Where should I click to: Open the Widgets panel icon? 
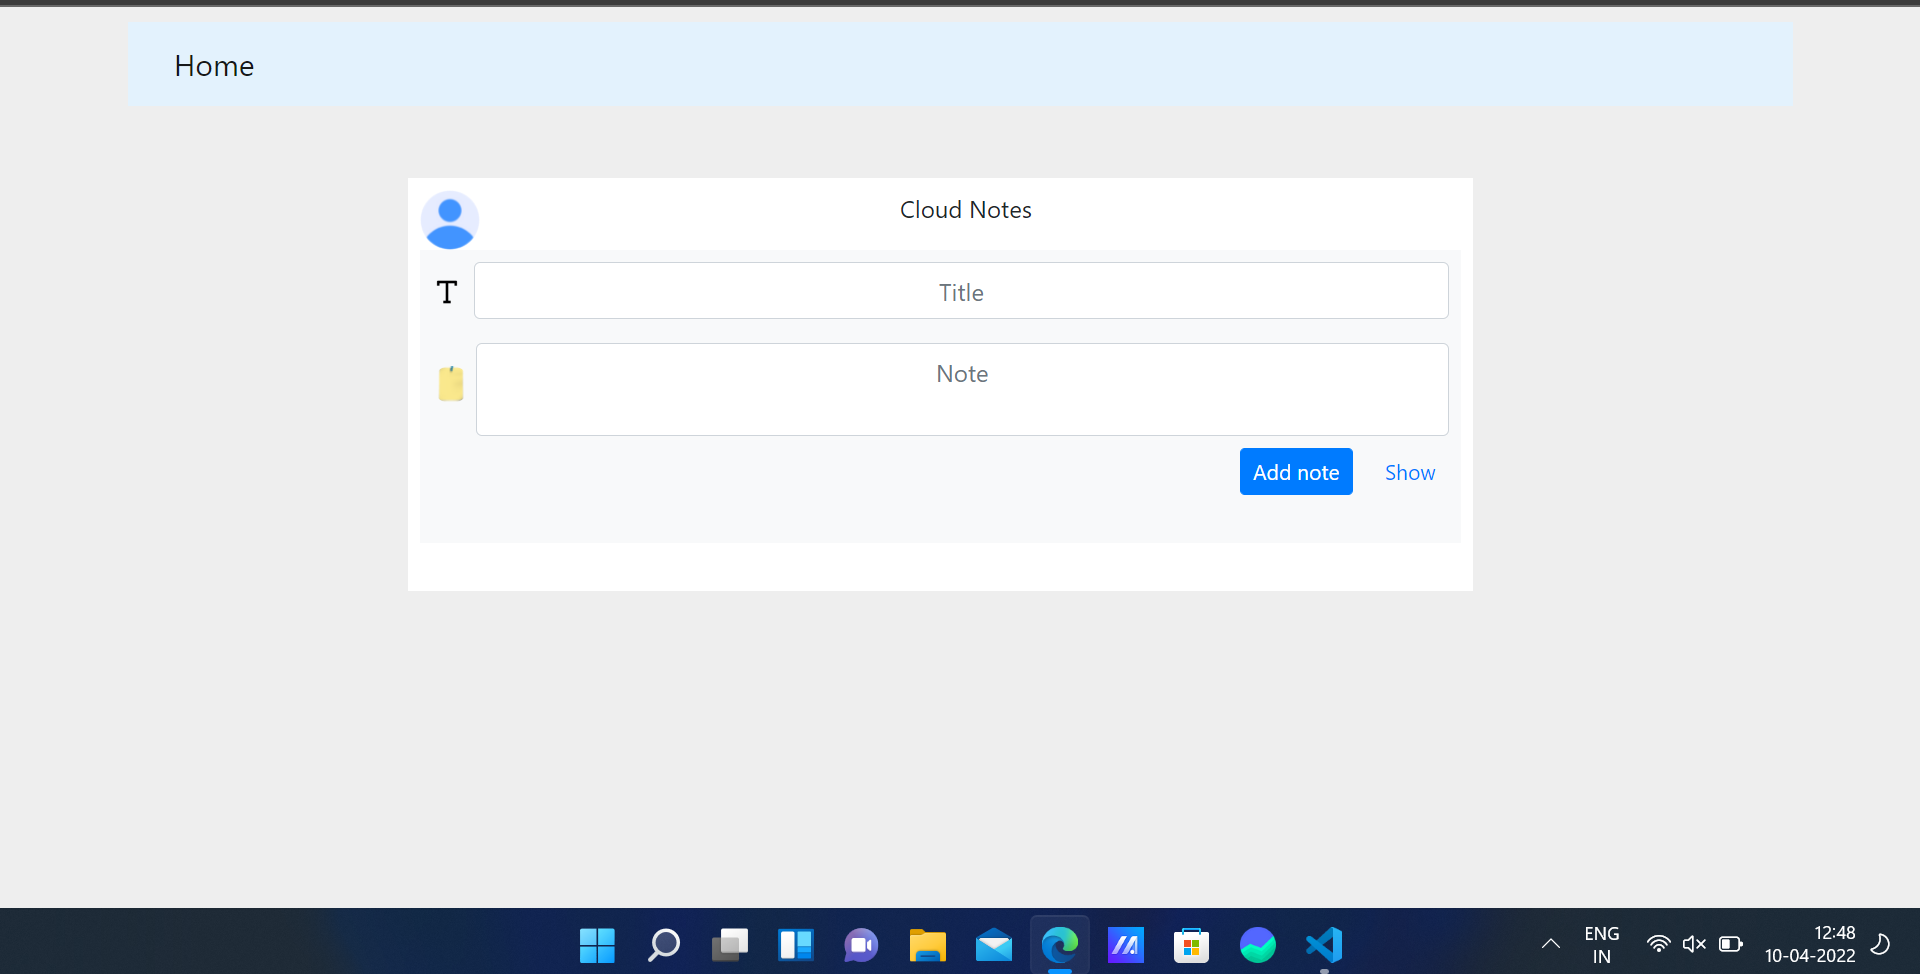tap(795, 945)
